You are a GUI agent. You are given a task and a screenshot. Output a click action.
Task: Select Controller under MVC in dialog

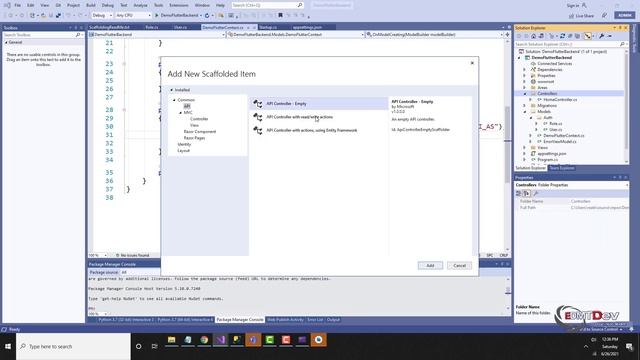(x=199, y=119)
